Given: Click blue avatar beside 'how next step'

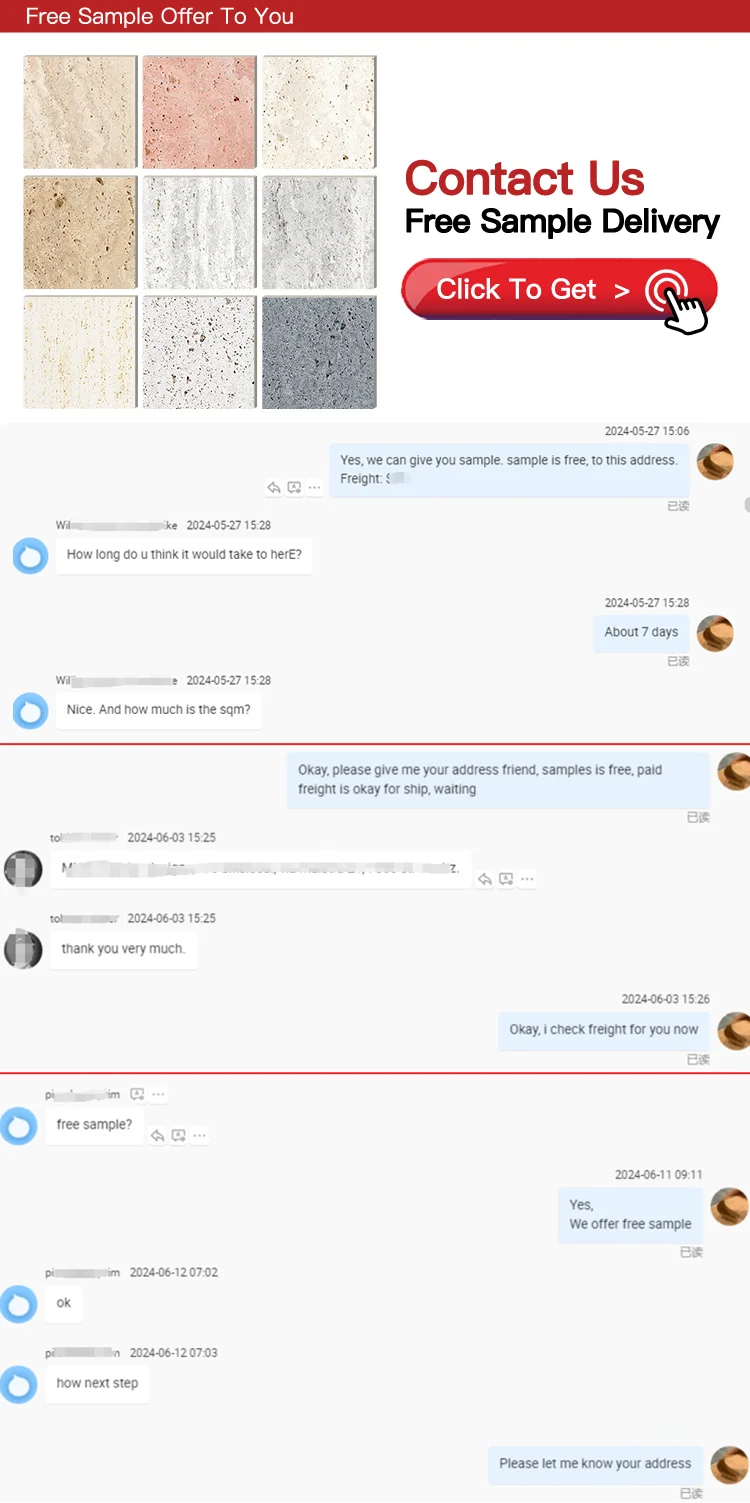Looking at the screenshot, I should (18, 1385).
